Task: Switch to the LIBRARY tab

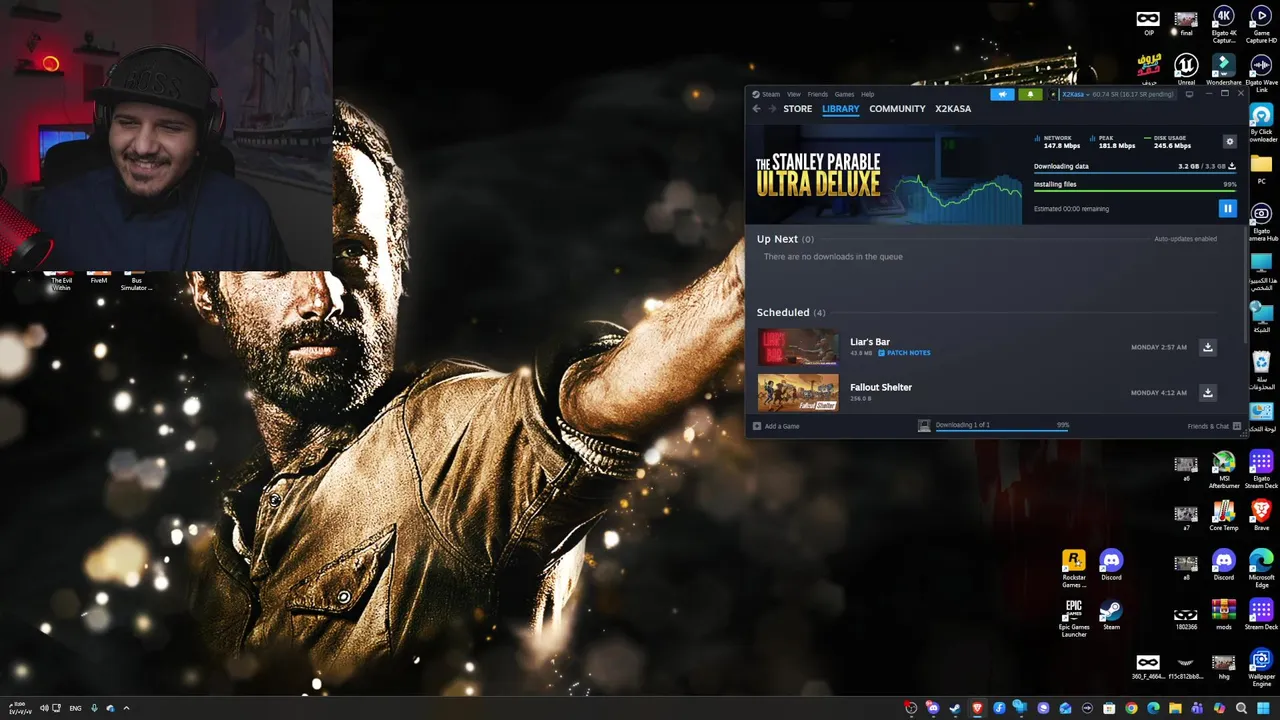Action: [x=841, y=109]
